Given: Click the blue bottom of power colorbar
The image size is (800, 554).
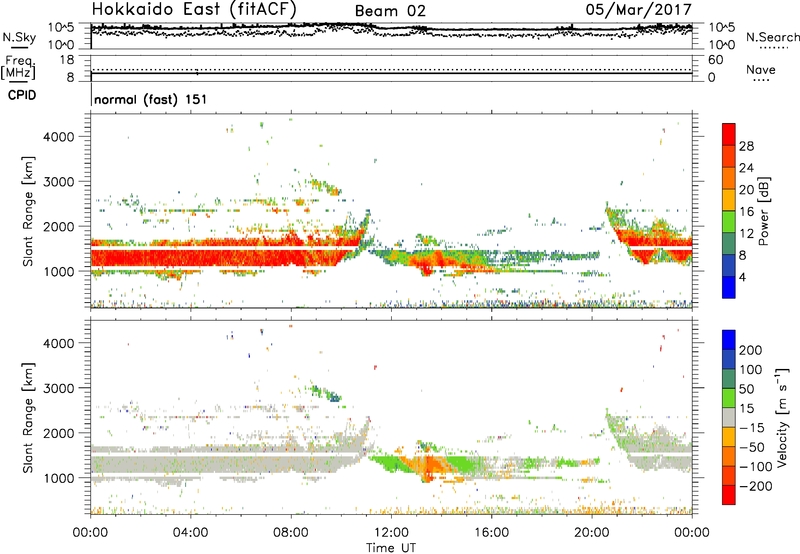Looking at the screenshot, I should click(x=729, y=287).
